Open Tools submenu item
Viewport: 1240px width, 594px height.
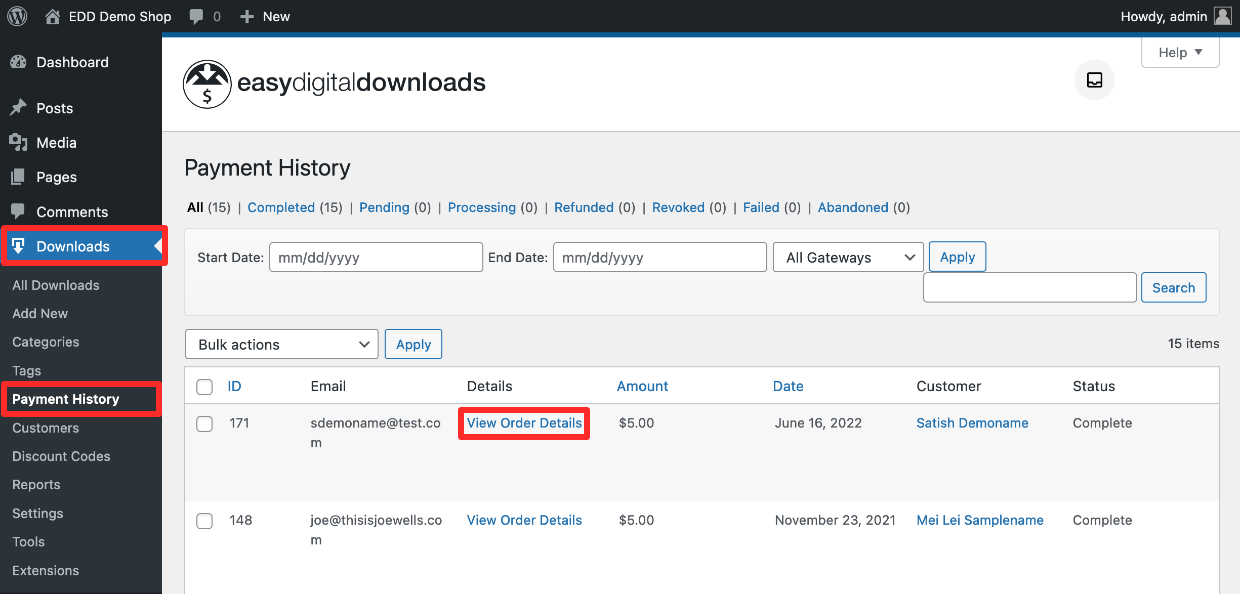tap(28, 542)
